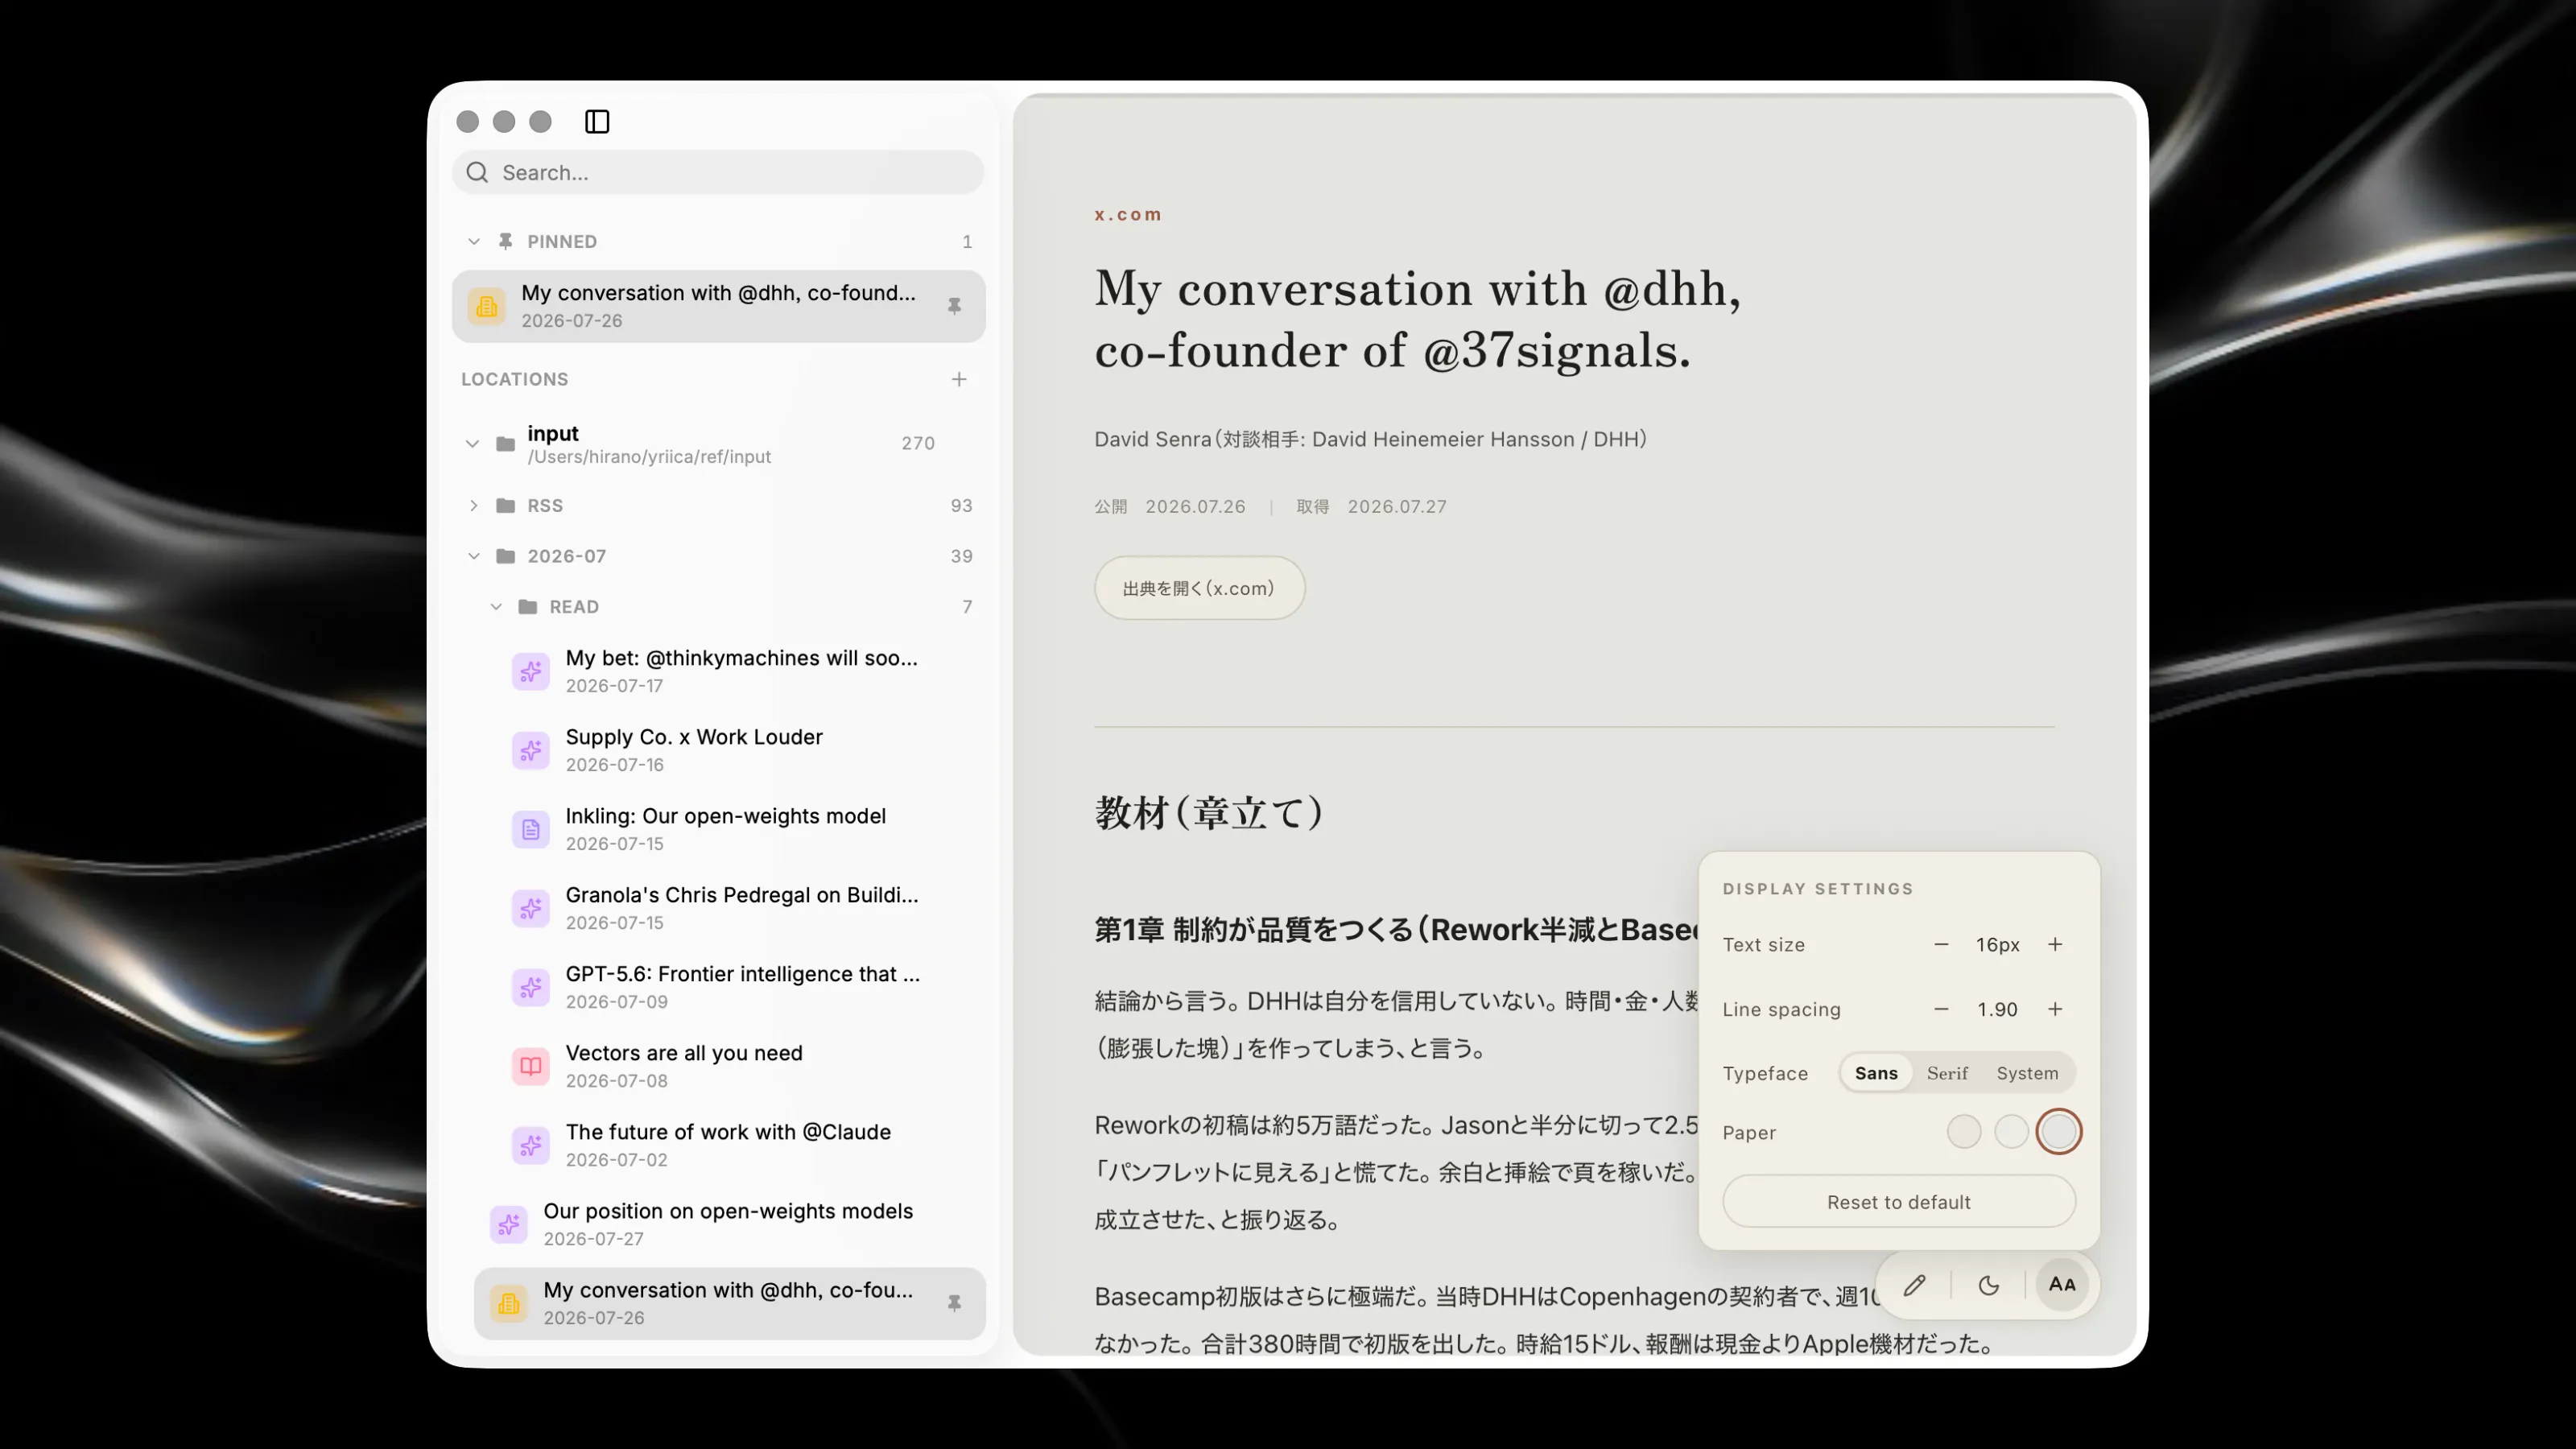Click sparkle icon of GPT-5.6 article

click(x=531, y=987)
